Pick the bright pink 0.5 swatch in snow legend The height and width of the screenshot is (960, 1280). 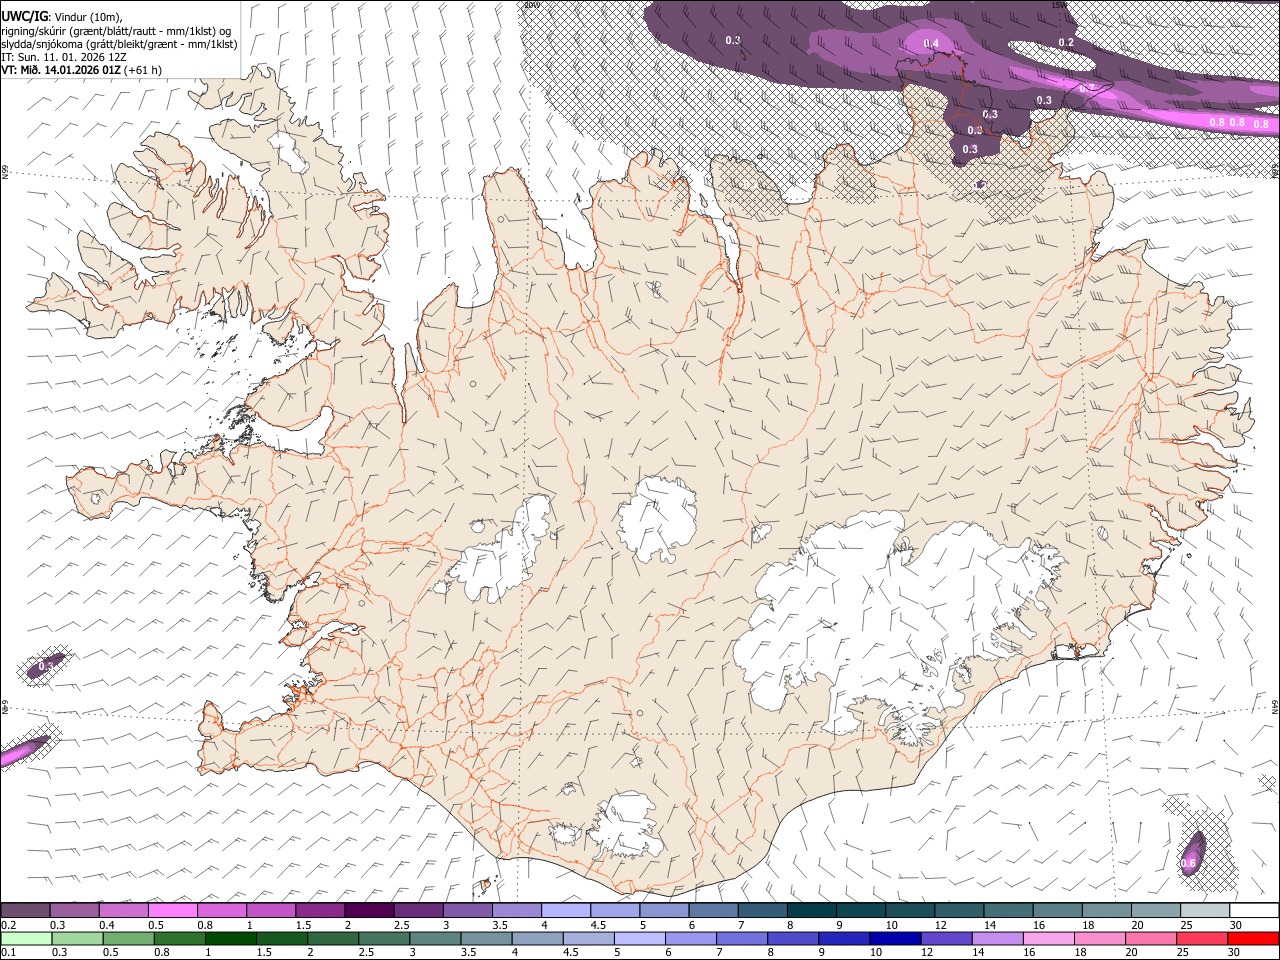click(x=172, y=911)
